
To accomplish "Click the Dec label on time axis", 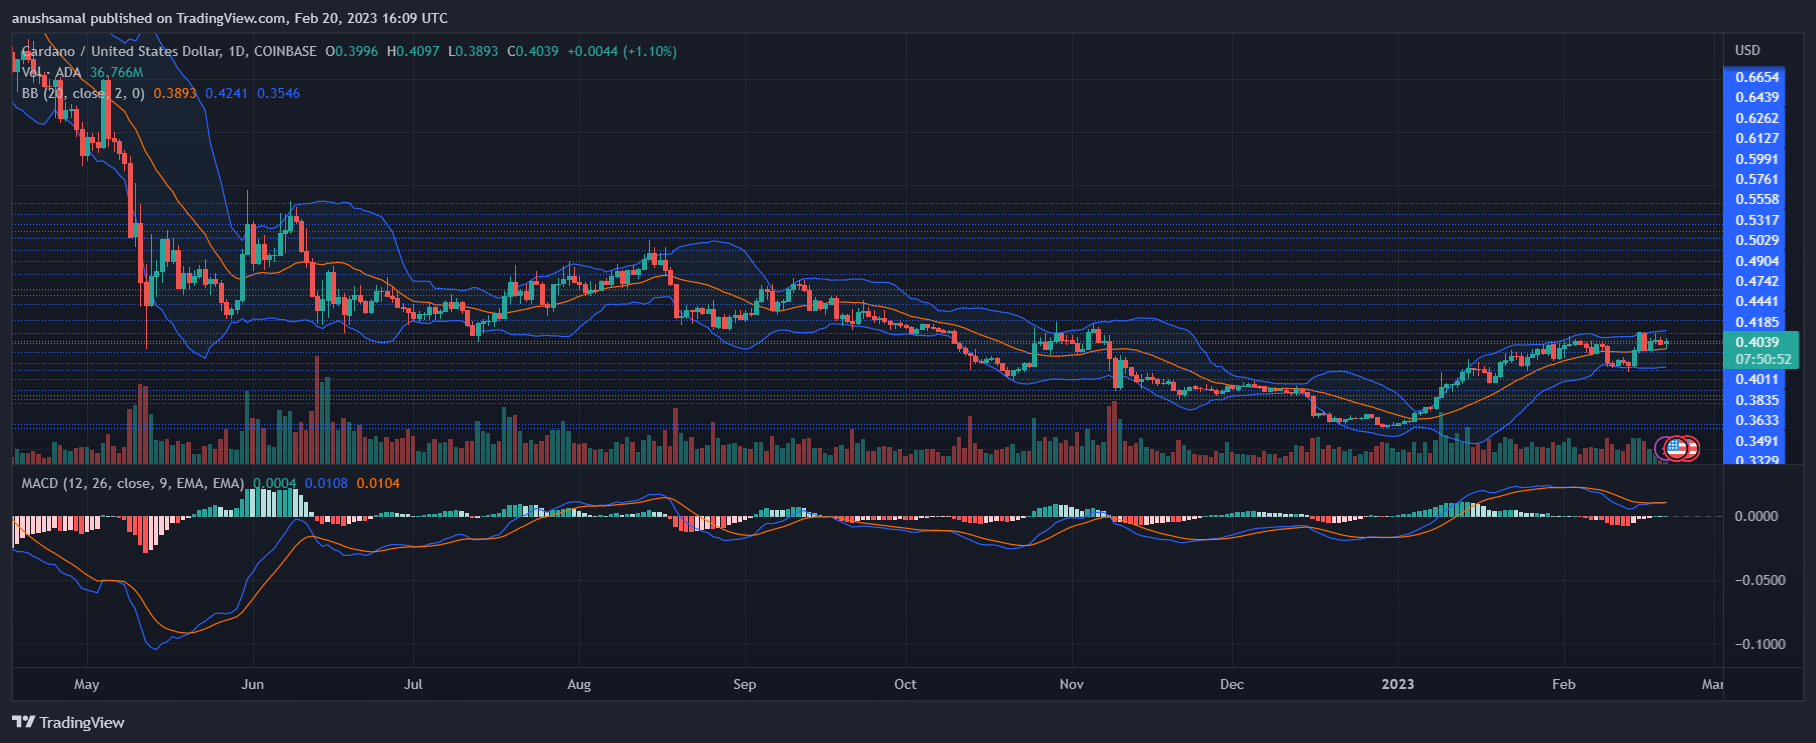I will point(1232,684).
